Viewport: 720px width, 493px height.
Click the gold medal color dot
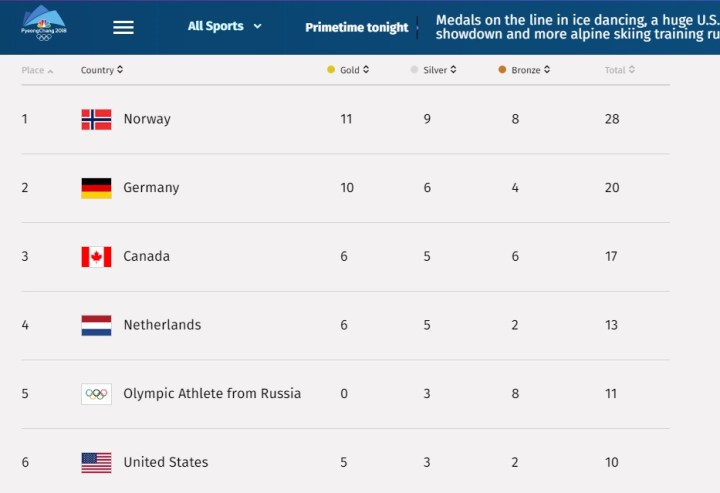coord(331,70)
